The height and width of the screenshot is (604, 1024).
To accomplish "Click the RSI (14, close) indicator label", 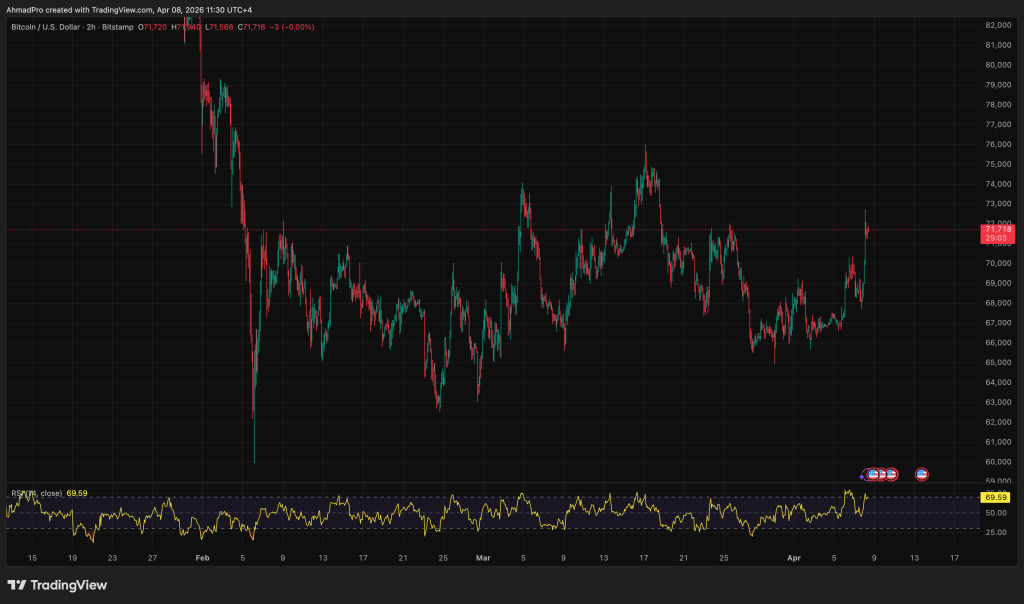I will 37,493.
